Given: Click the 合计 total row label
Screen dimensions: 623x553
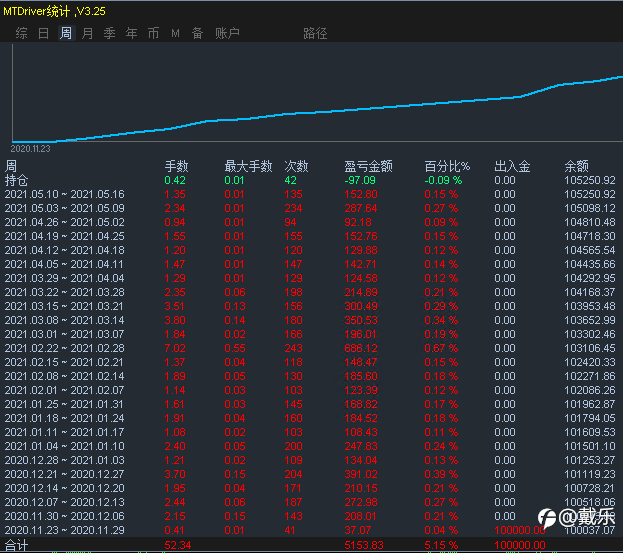Looking at the screenshot, I should [16, 545].
